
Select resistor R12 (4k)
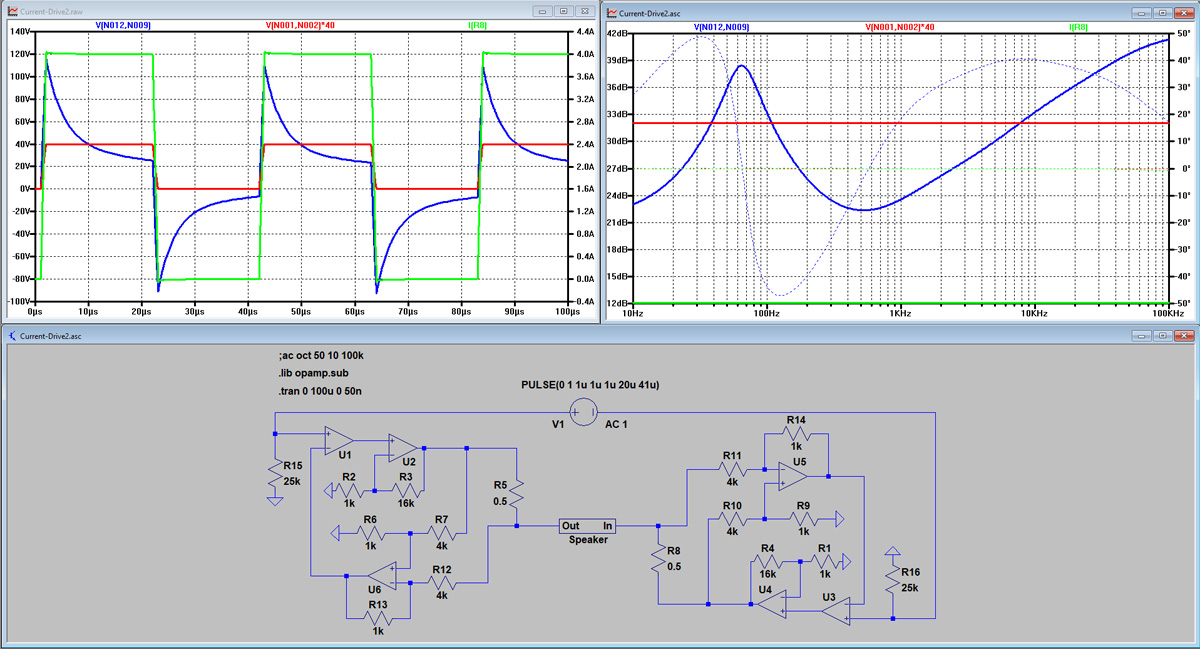[440, 582]
